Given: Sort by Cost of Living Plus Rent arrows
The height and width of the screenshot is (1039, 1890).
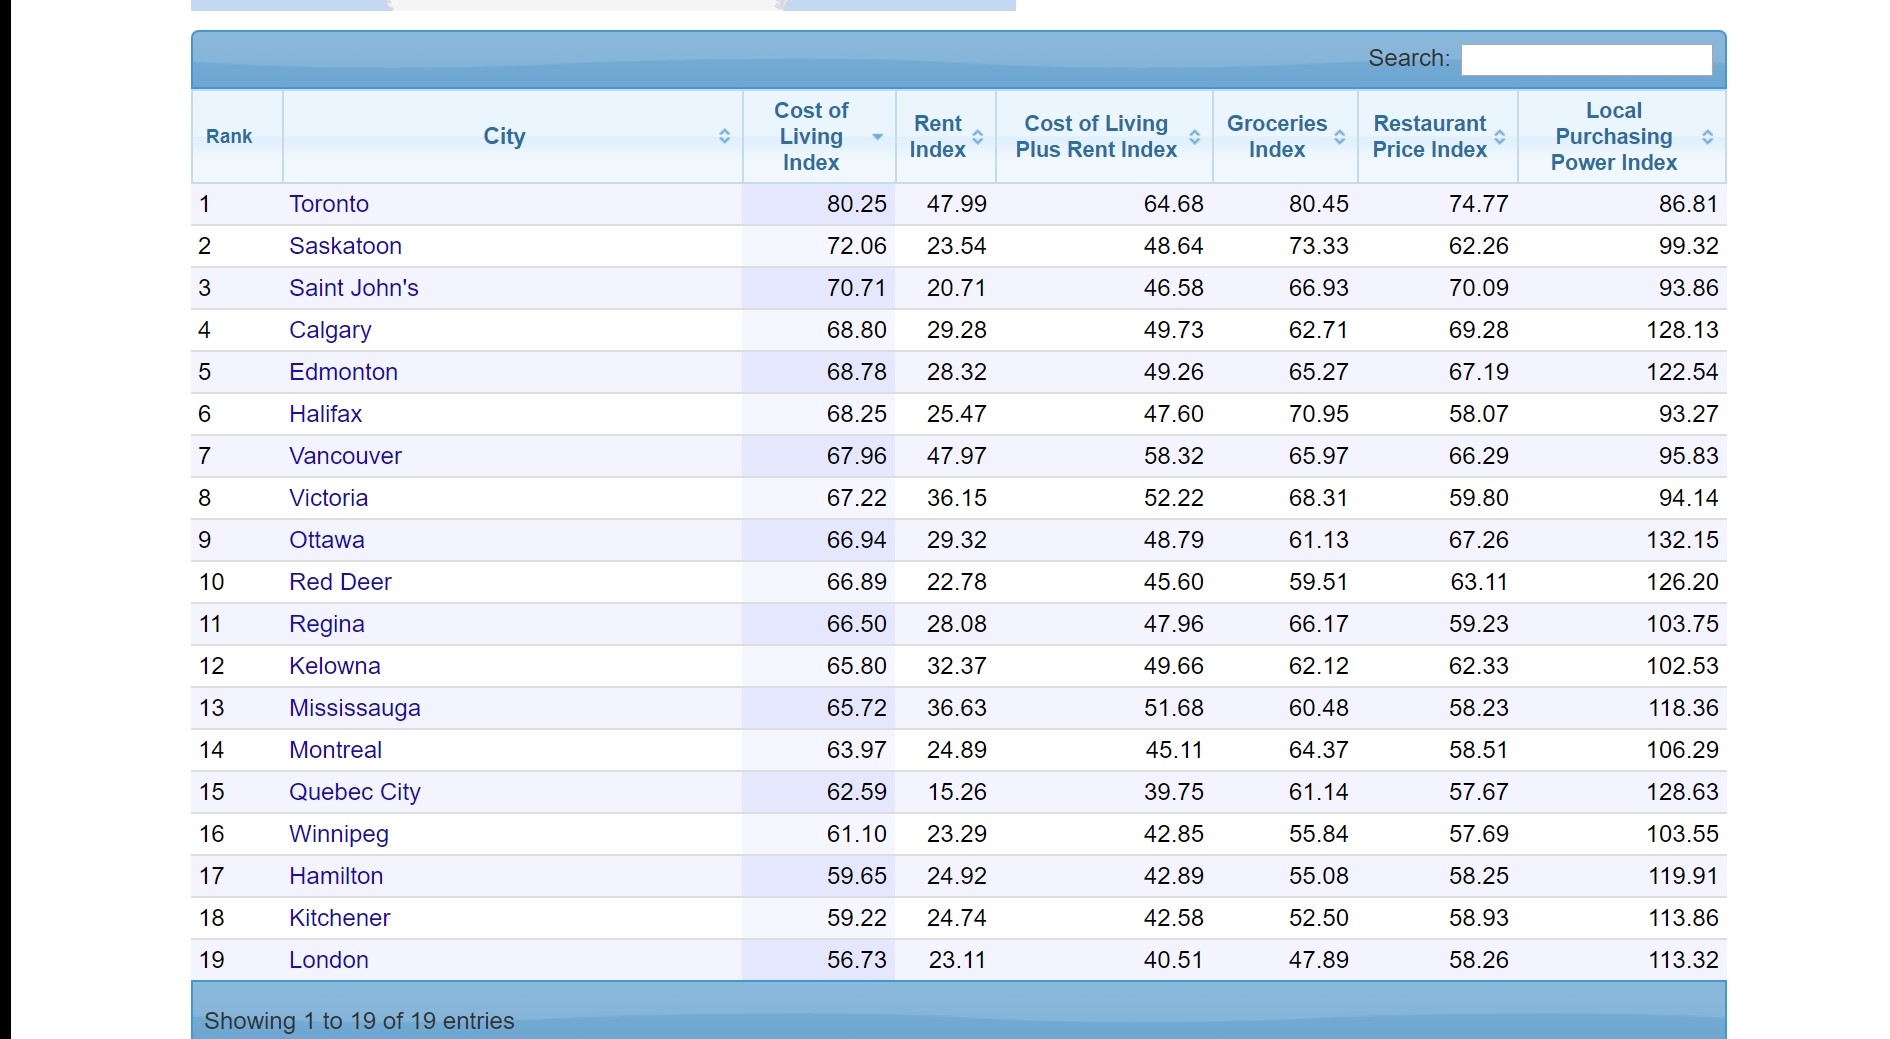Looking at the screenshot, I should point(1194,137).
